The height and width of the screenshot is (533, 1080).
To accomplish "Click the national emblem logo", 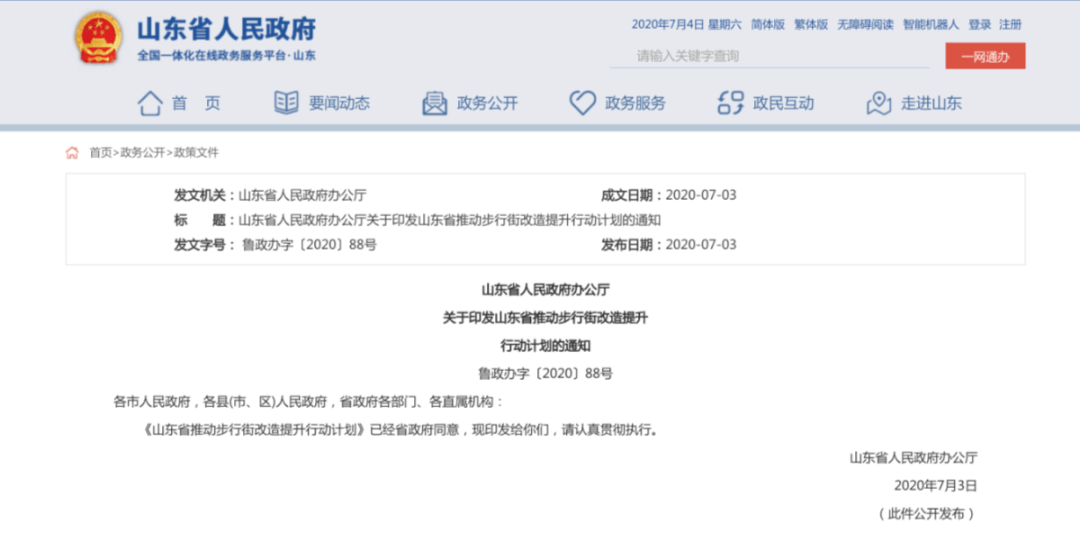I will (x=98, y=39).
